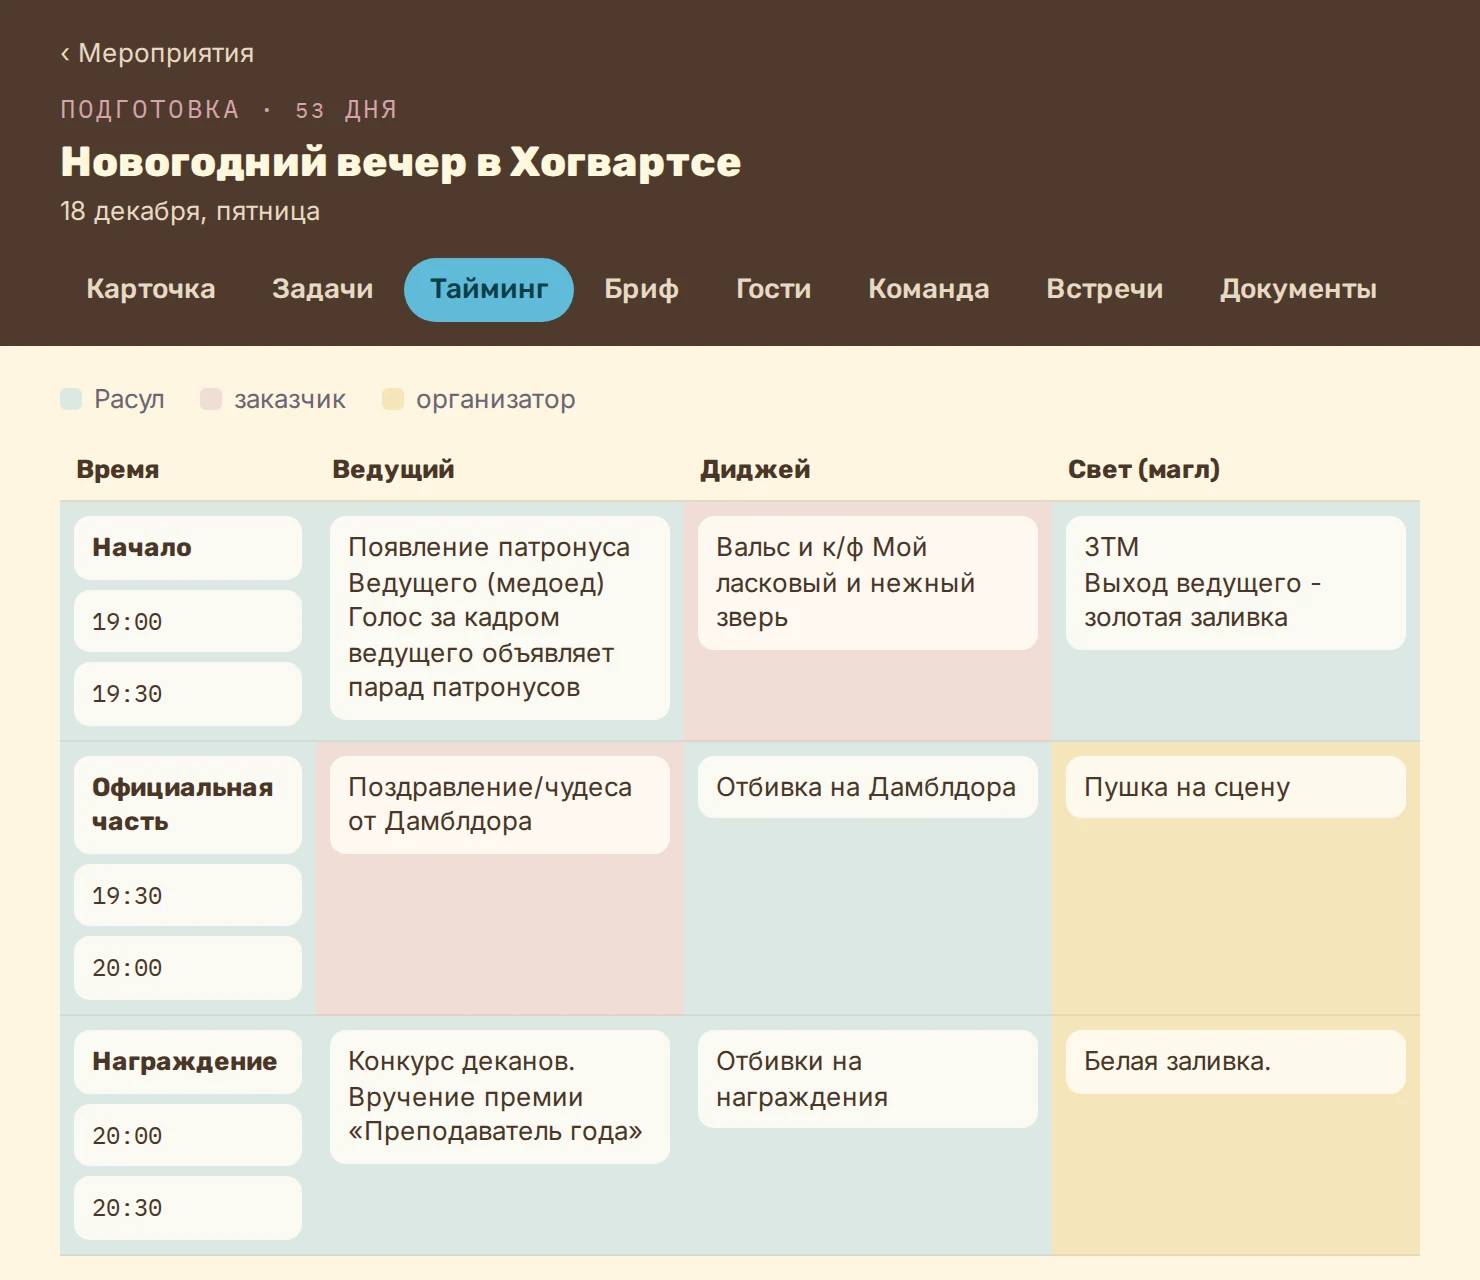
Task: Go to the Встречи tab
Action: [x=1105, y=289]
